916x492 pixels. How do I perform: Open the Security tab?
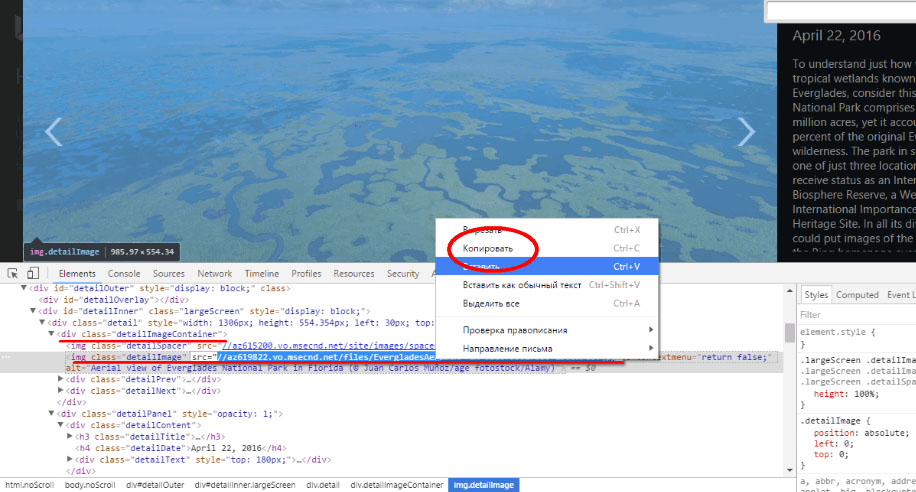click(x=403, y=273)
